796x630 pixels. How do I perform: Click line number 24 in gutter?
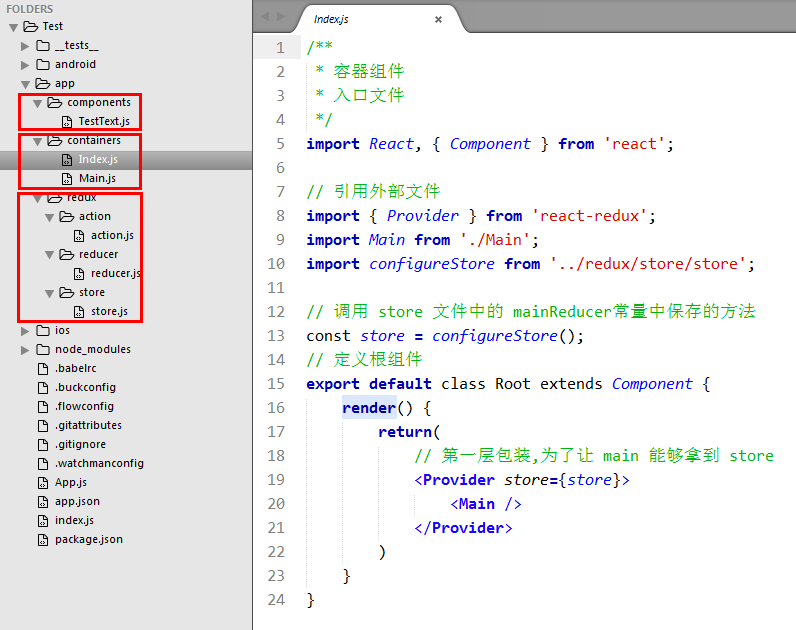[276, 600]
